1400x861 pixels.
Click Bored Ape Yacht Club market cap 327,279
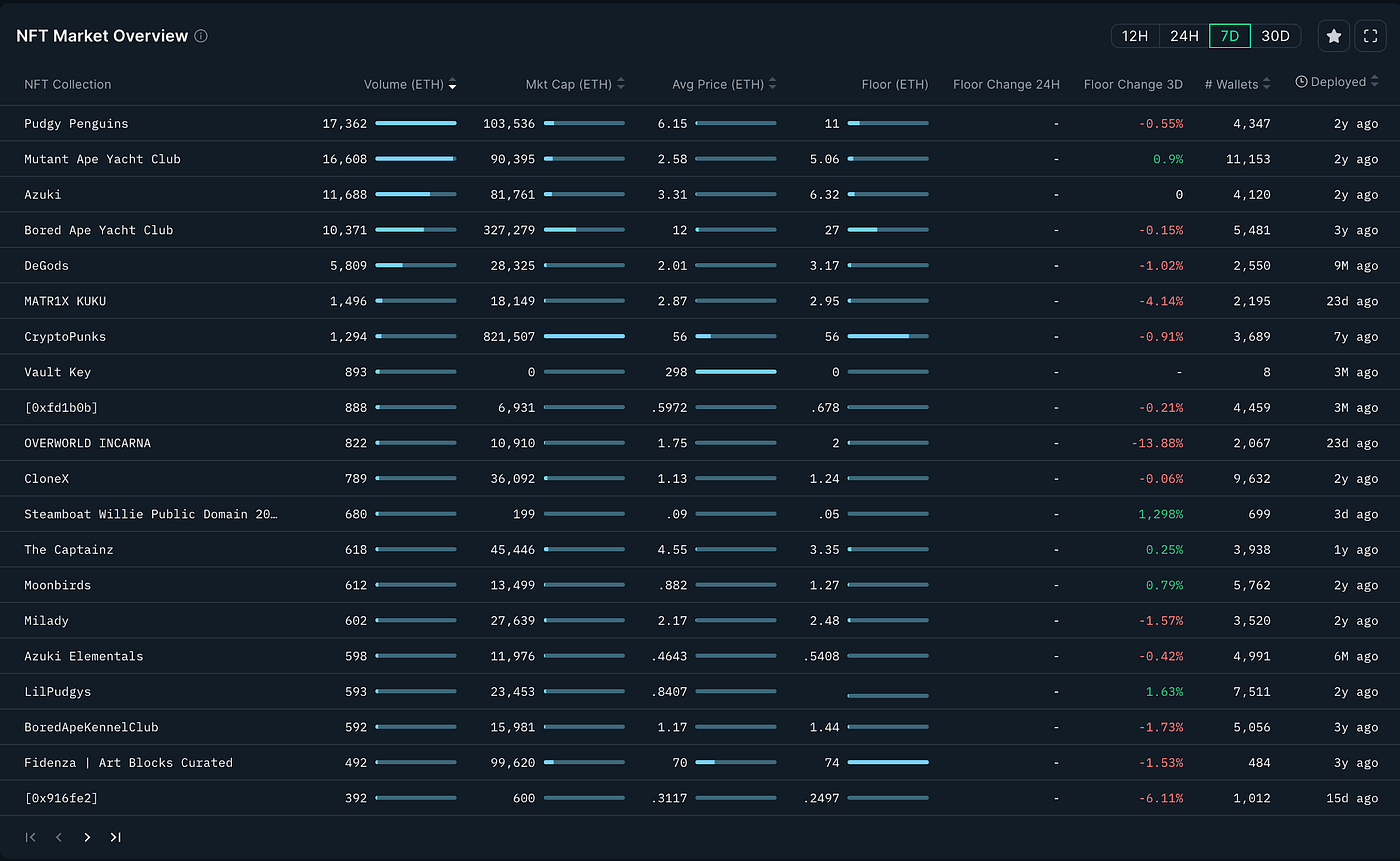click(508, 230)
